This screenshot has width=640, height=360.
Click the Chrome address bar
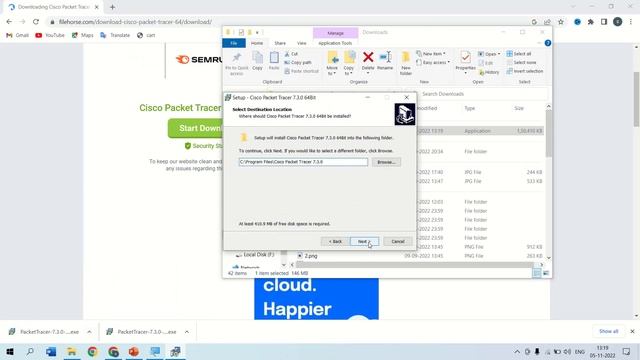tap(286, 22)
